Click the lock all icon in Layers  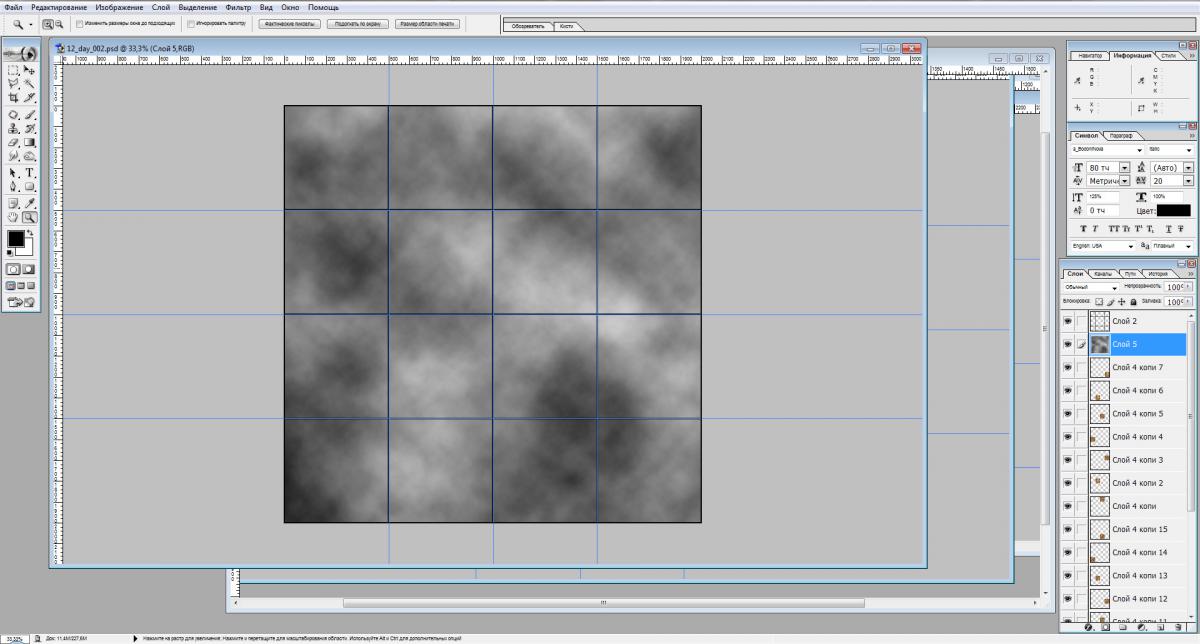pos(1134,301)
